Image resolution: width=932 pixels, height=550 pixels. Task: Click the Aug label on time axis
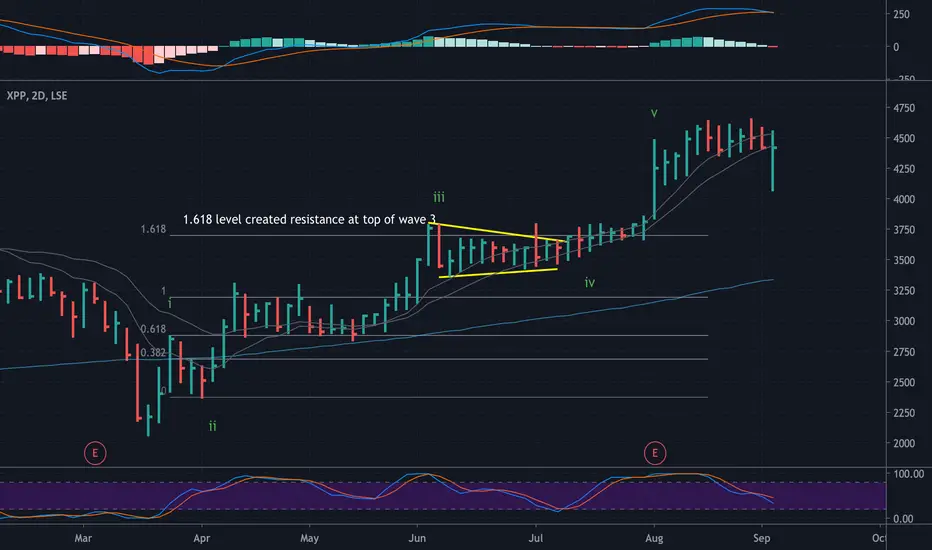654,538
